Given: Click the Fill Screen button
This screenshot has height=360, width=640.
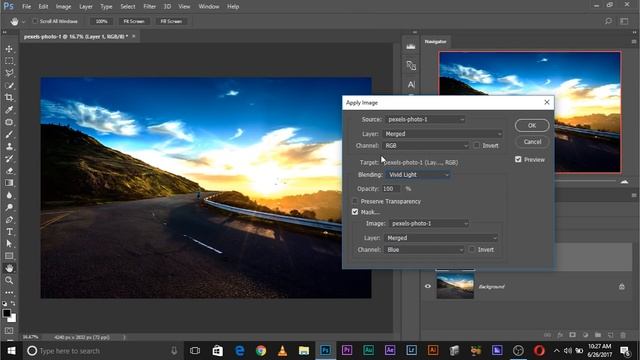Looking at the screenshot, I should 171,21.
